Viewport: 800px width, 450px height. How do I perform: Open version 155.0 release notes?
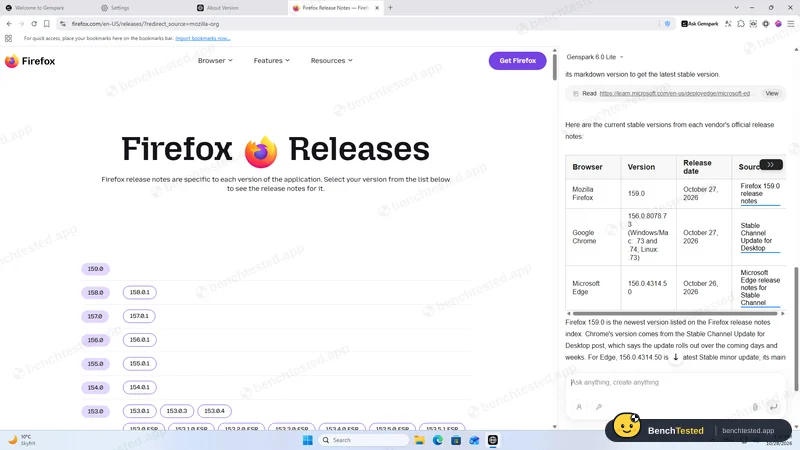pyautogui.click(x=95, y=364)
